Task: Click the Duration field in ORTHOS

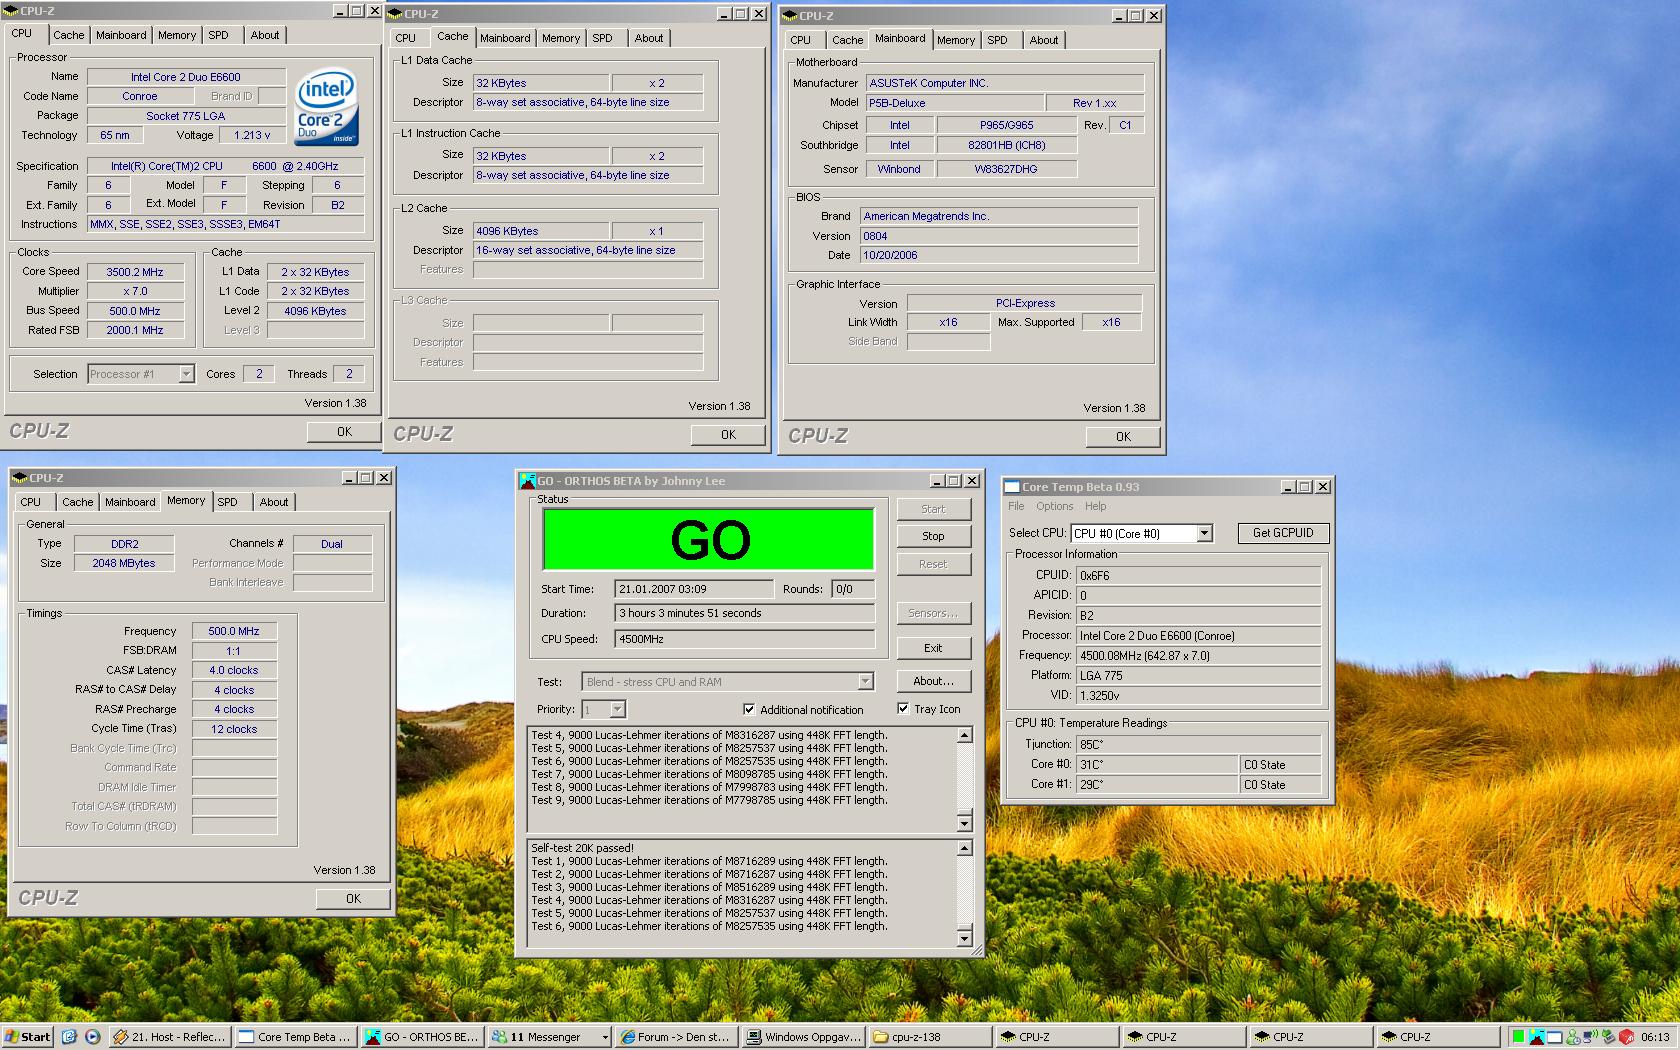Action: pyautogui.click(x=745, y=613)
